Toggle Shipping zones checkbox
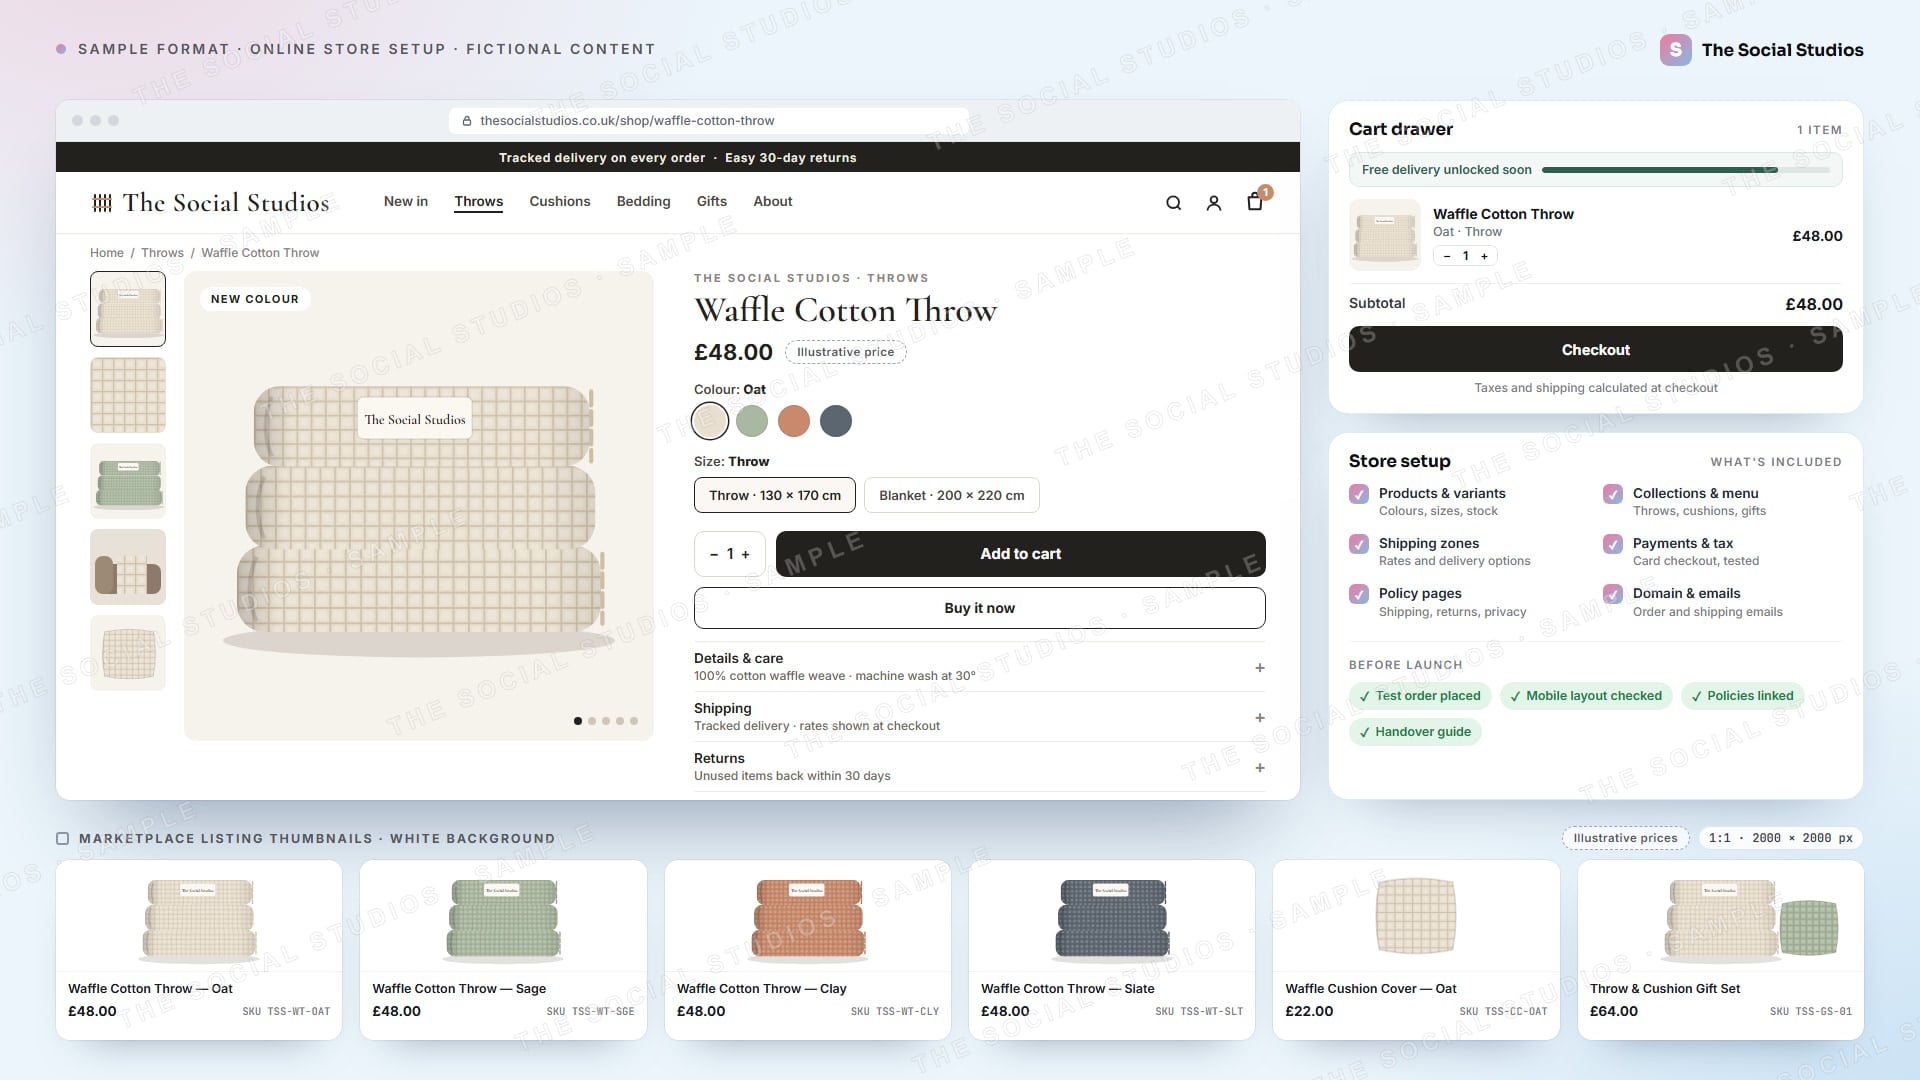Image resolution: width=1920 pixels, height=1080 pixels. [x=1359, y=544]
